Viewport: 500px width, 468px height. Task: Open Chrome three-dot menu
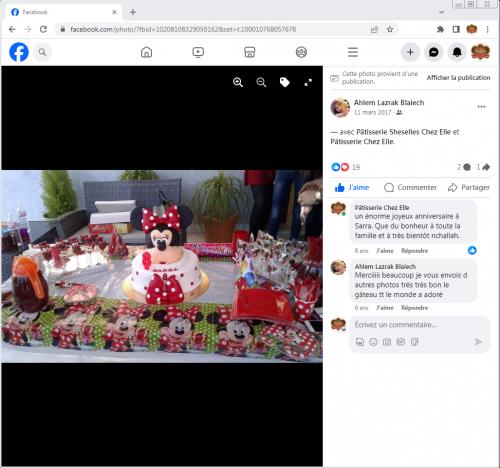tap(487, 29)
